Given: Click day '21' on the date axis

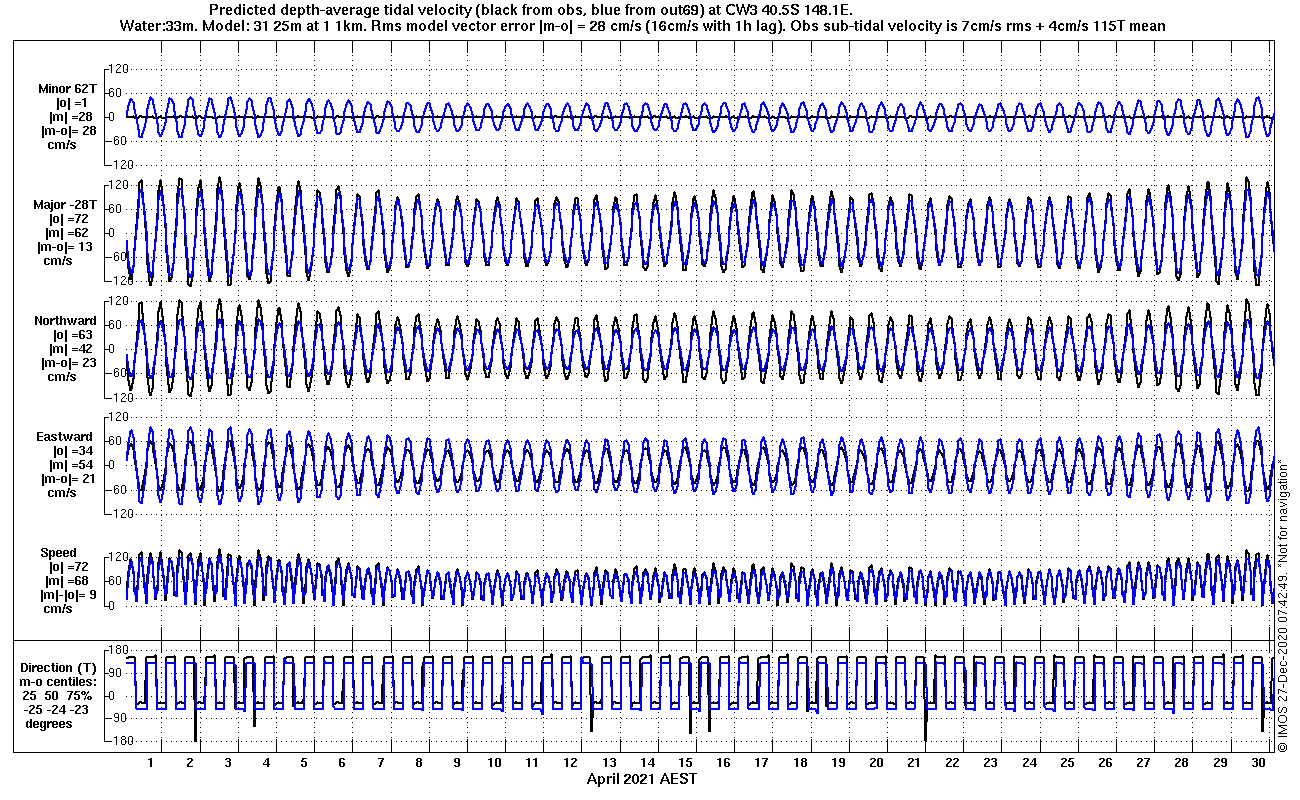Looking at the screenshot, I should tap(914, 763).
